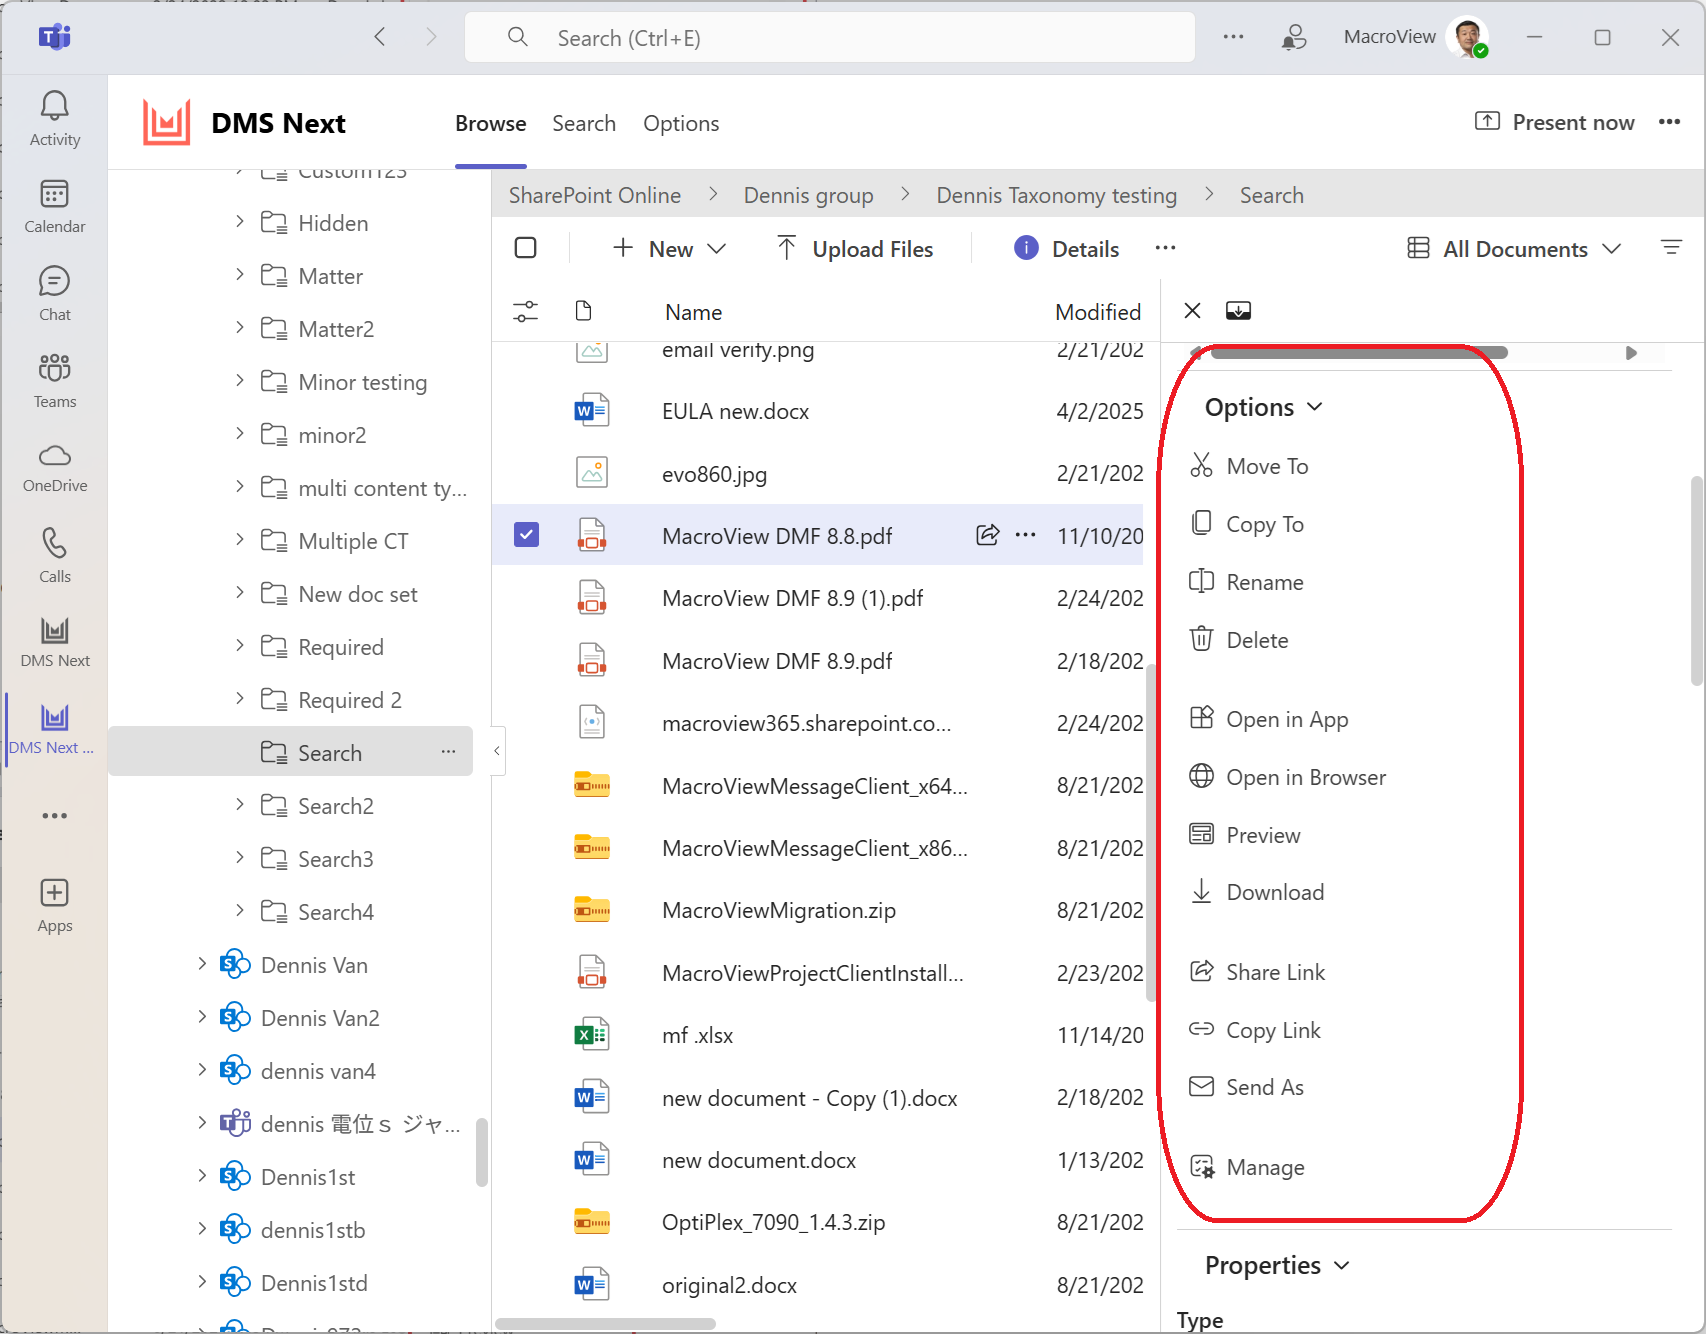
Task: Expand the Dennis1st site node
Action: click(202, 1176)
